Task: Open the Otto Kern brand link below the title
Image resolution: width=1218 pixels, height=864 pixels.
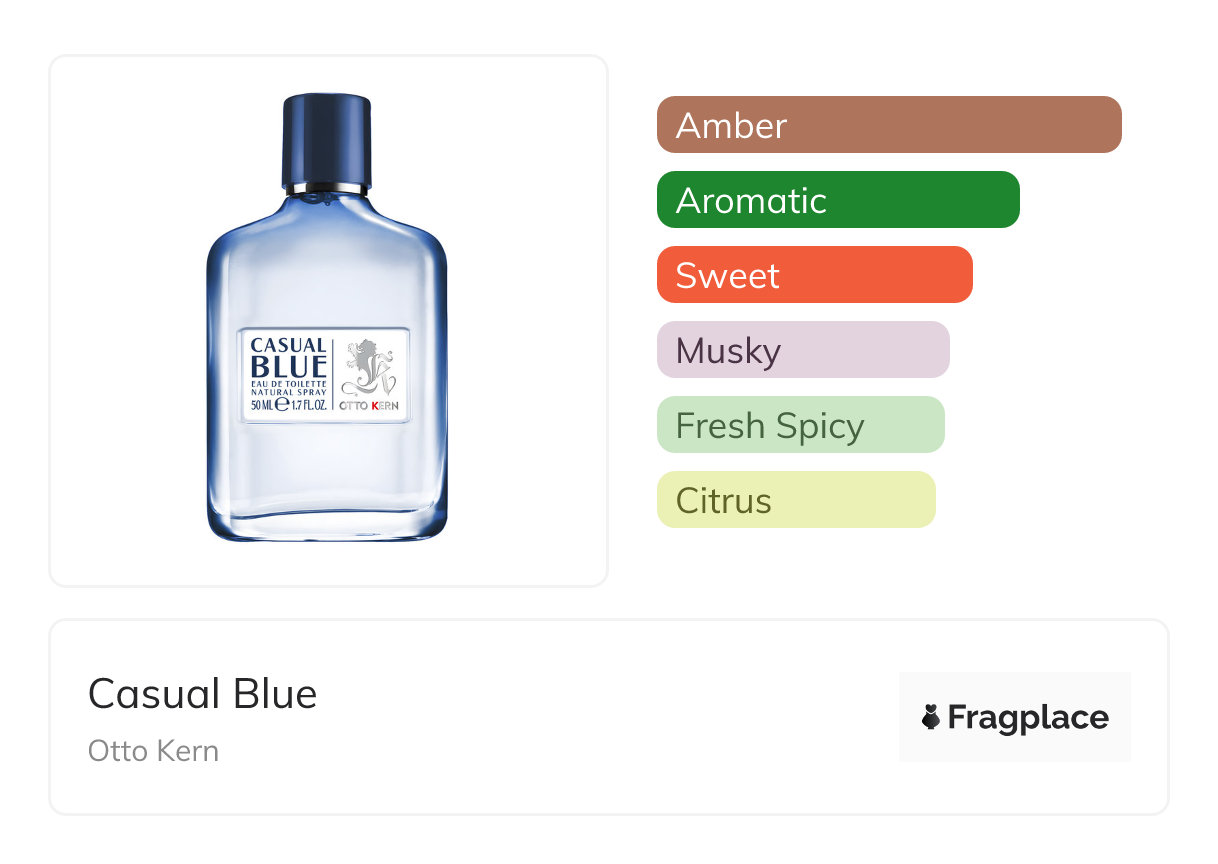Action: click(x=153, y=751)
